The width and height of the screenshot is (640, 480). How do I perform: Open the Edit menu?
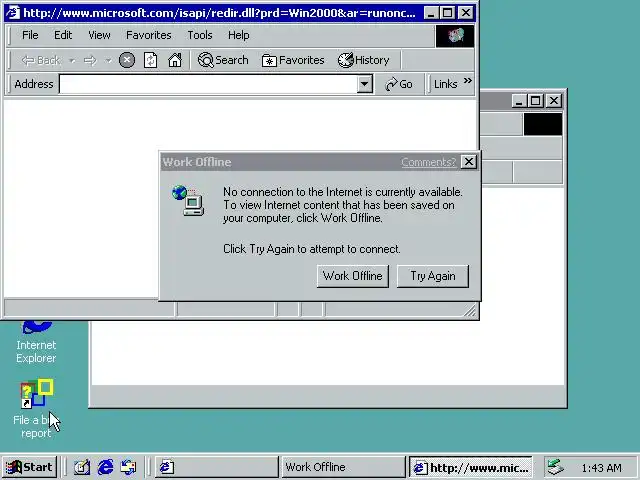(x=63, y=35)
